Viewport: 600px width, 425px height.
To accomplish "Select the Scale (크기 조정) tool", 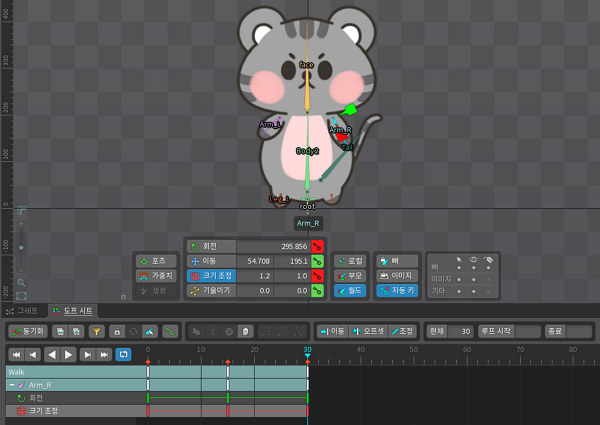I will 211,276.
